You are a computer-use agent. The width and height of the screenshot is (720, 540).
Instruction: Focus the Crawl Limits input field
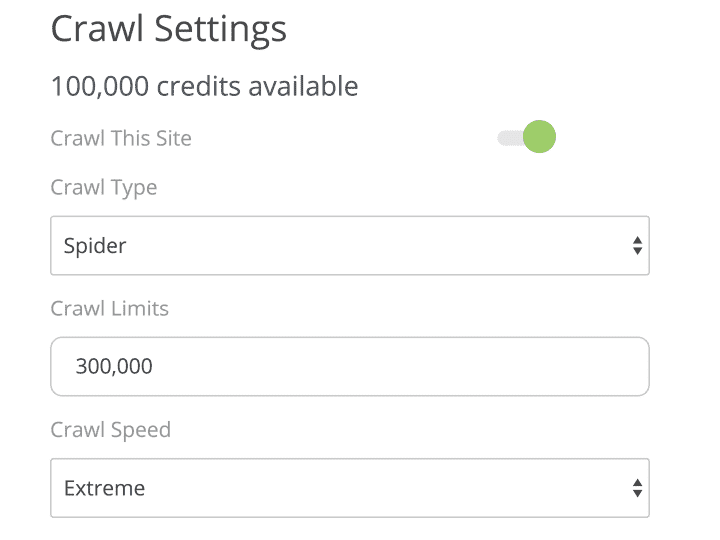pos(349,367)
